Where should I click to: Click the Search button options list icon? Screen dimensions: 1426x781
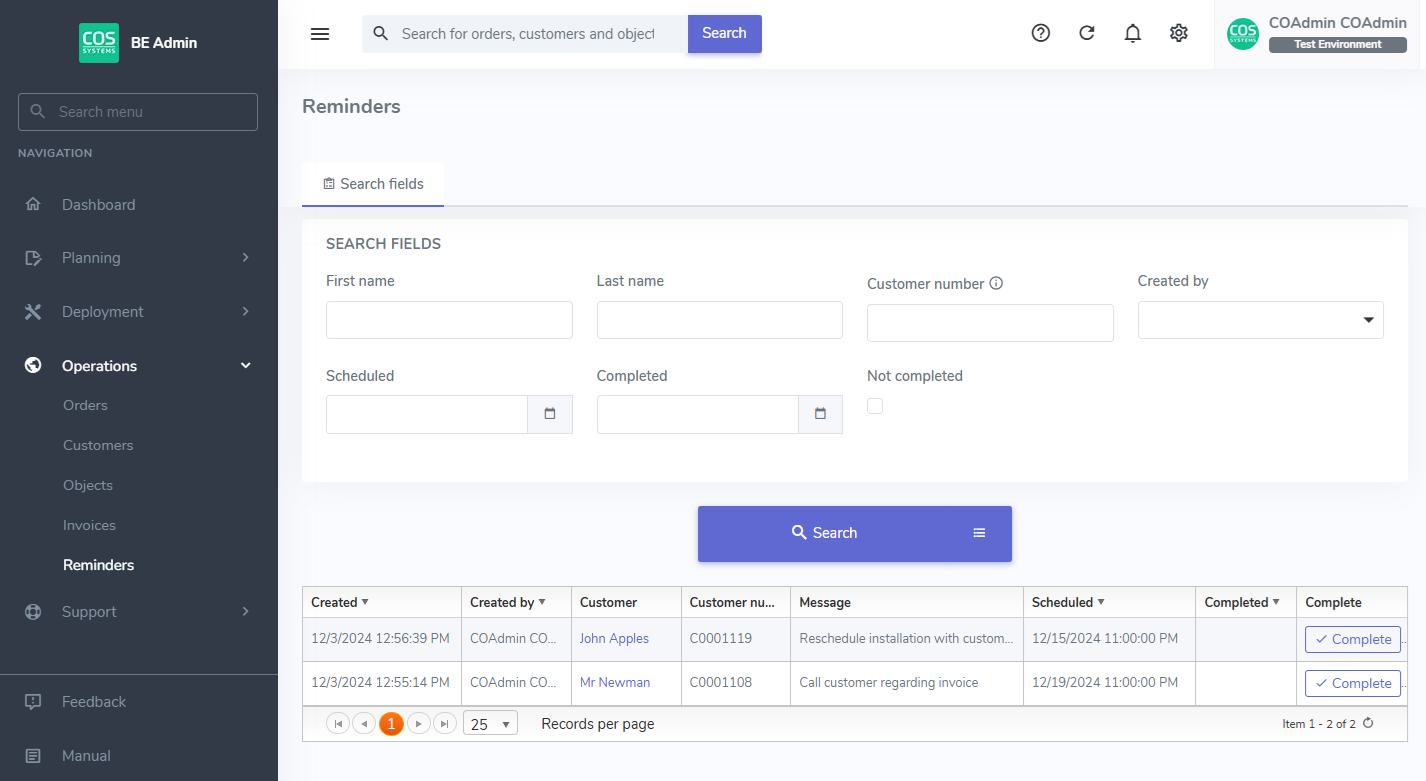[979, 533]
